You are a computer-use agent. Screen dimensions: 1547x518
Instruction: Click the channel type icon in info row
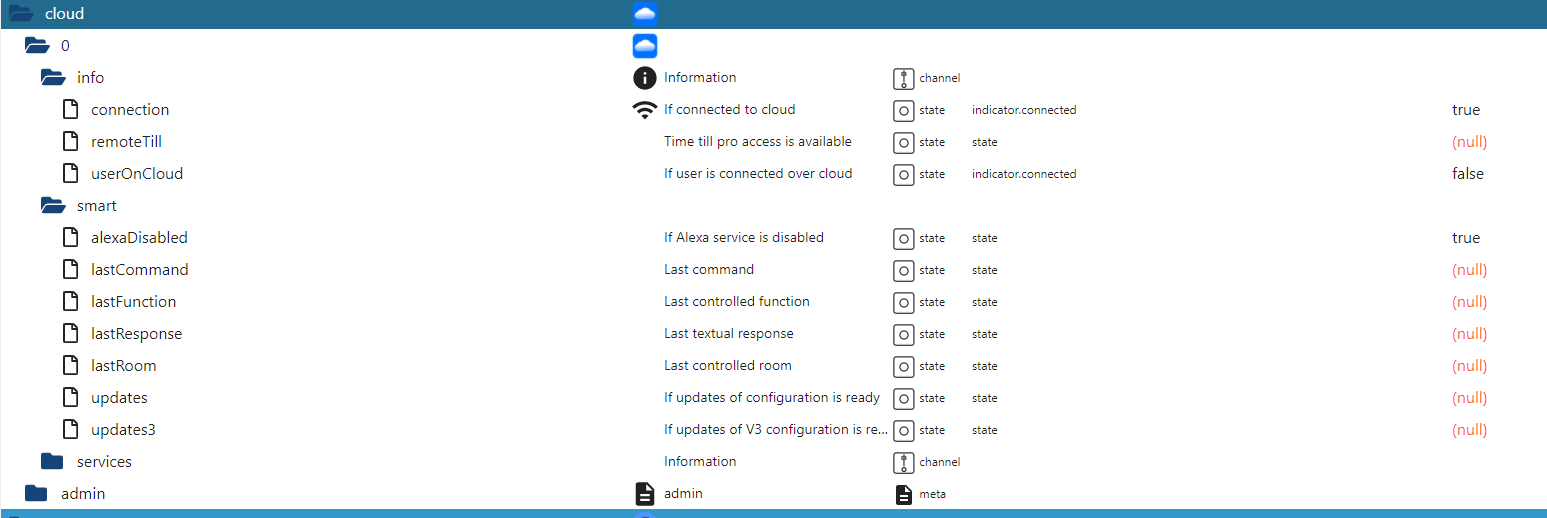[x=904, y=78]
